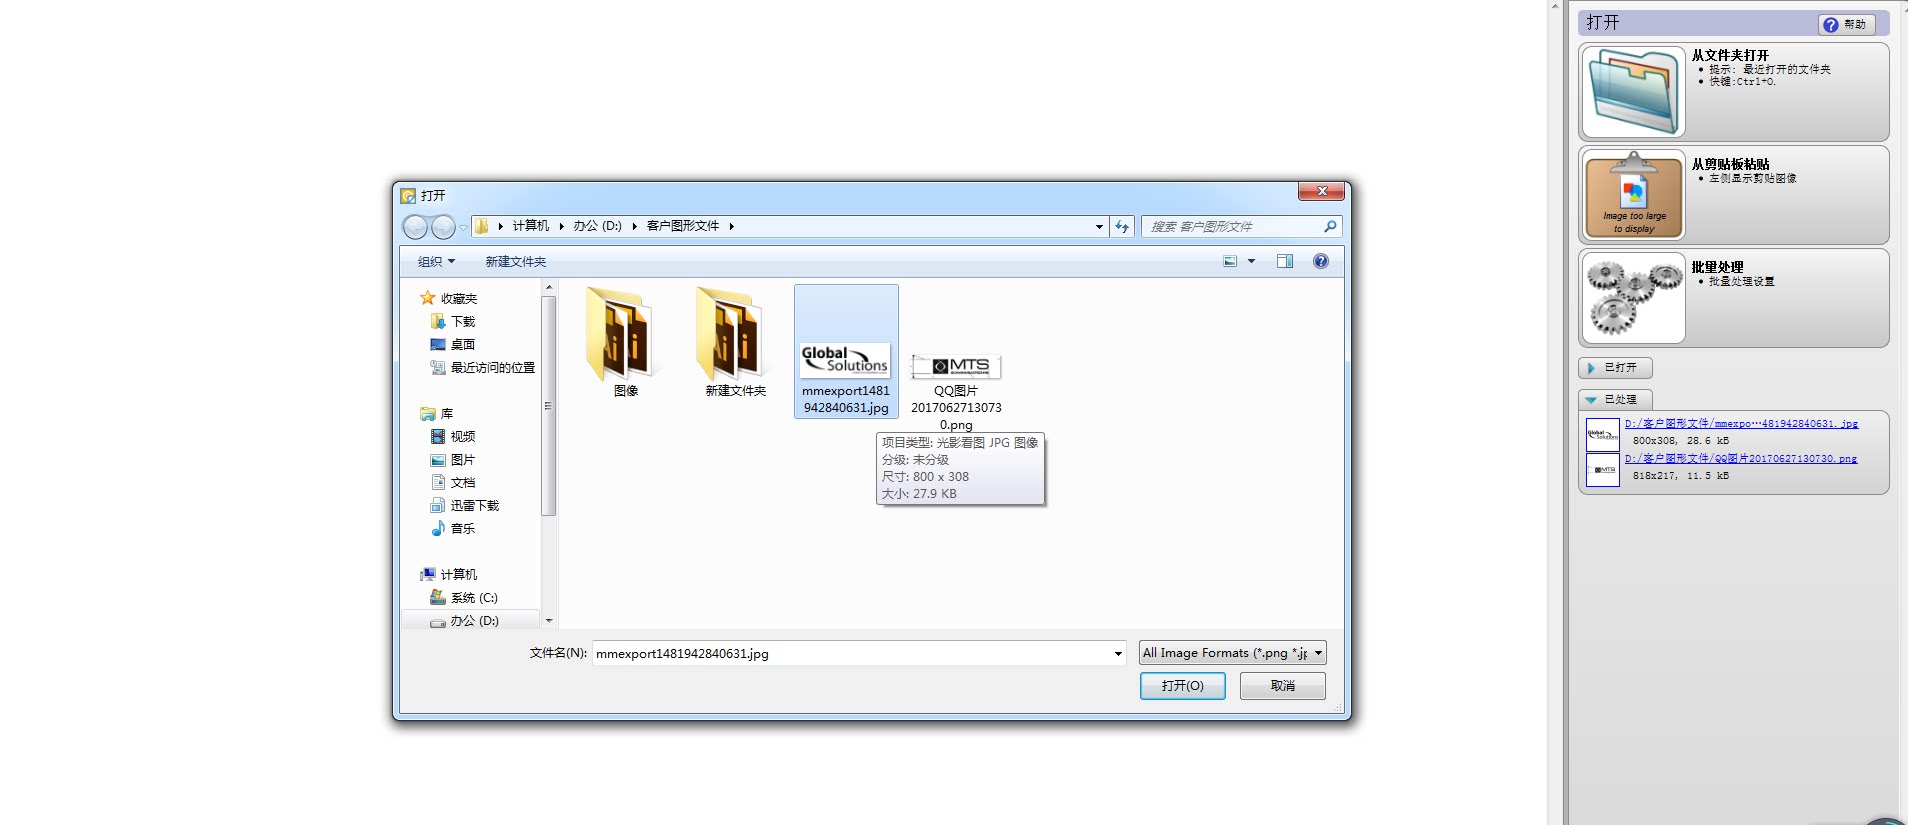
Task: Click the back navigation arrow
Action: coord(415,227)
